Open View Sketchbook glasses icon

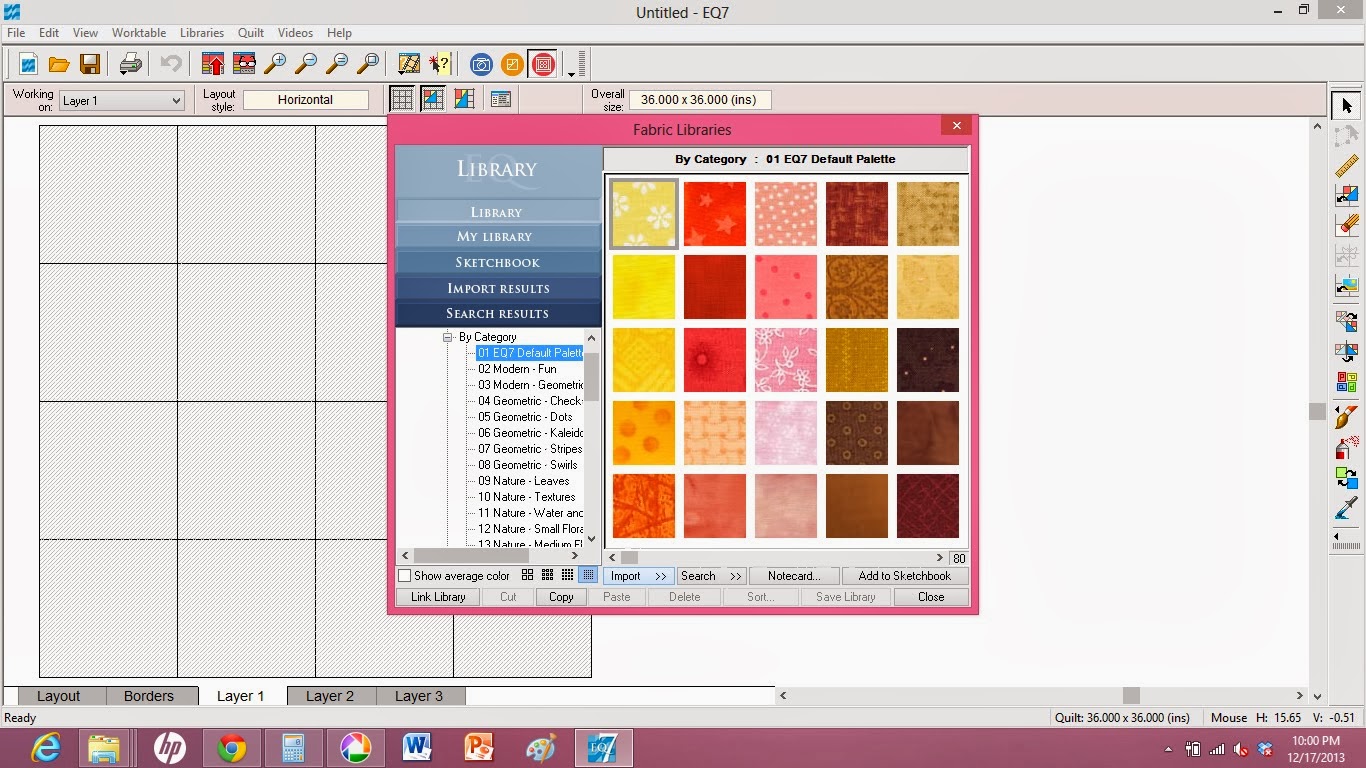[x=244, y=65]
